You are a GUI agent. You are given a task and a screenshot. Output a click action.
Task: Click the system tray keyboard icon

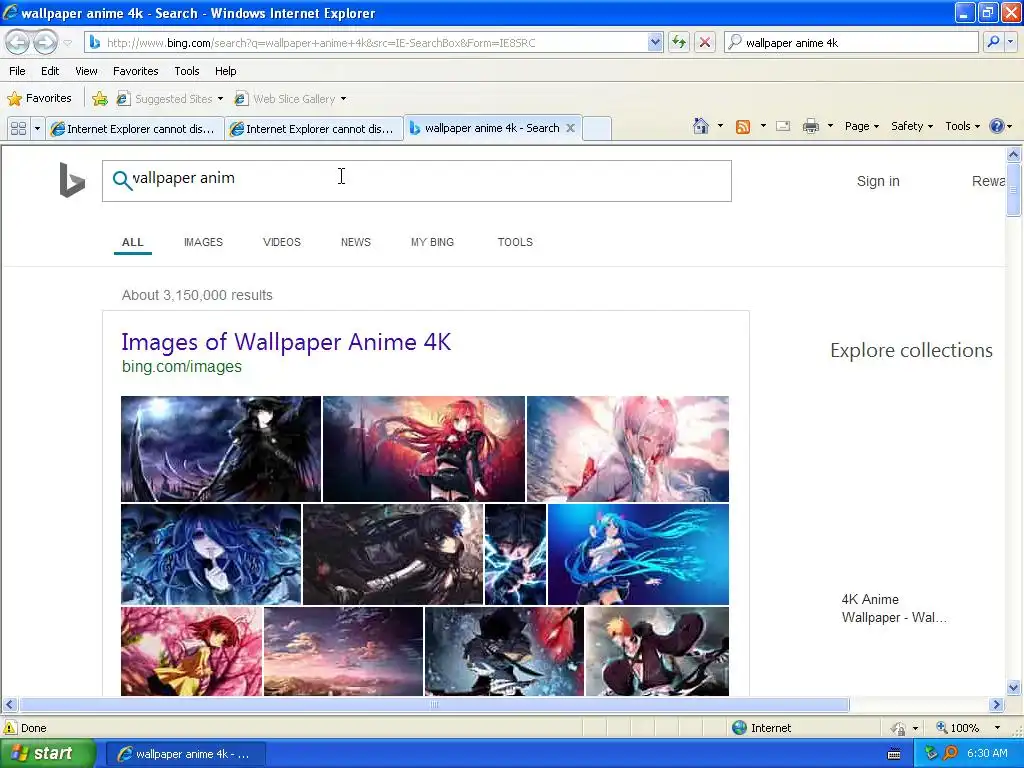(x=894, y=754)
